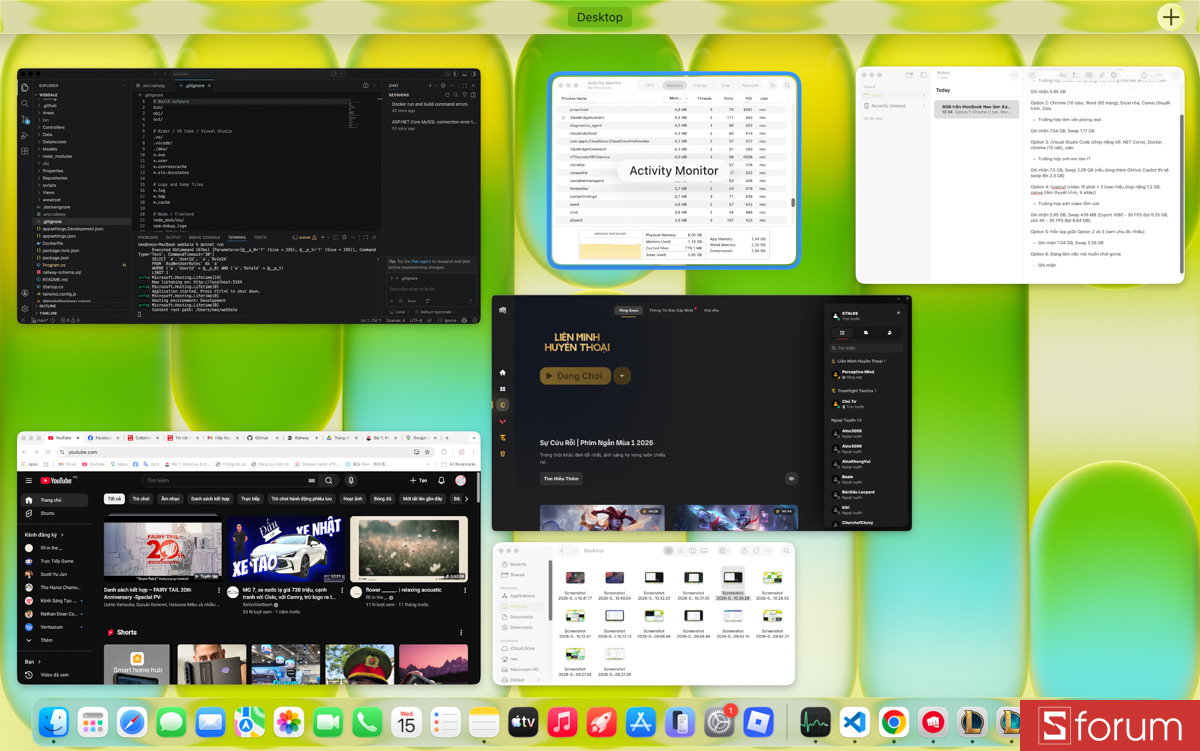Select the Valorant icon in Riot Client sidebar
The width and height of the screenshot is (1200, 751).
tap(503, 421)
